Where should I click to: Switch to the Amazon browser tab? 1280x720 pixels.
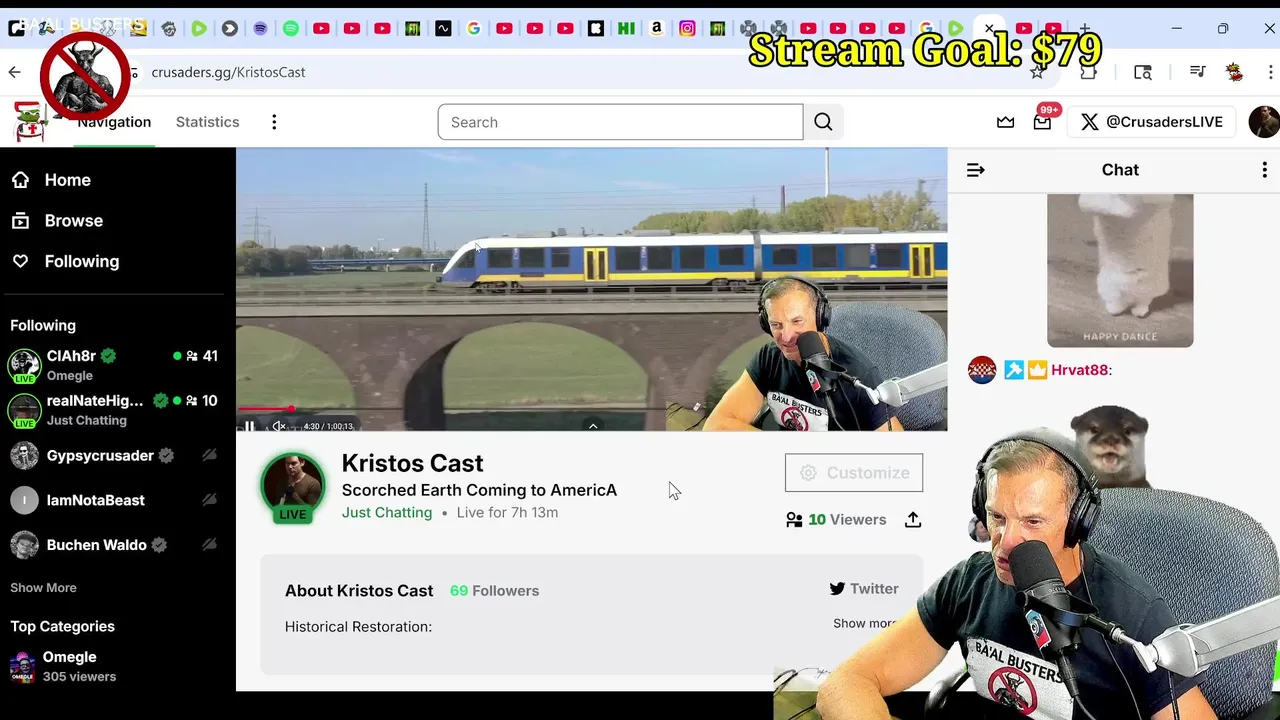(x=656, y=29)
